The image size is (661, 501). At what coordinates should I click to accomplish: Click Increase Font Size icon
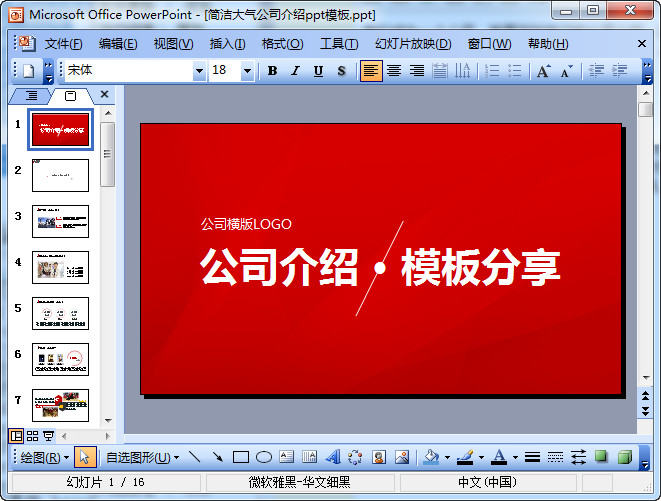point(543,70)
